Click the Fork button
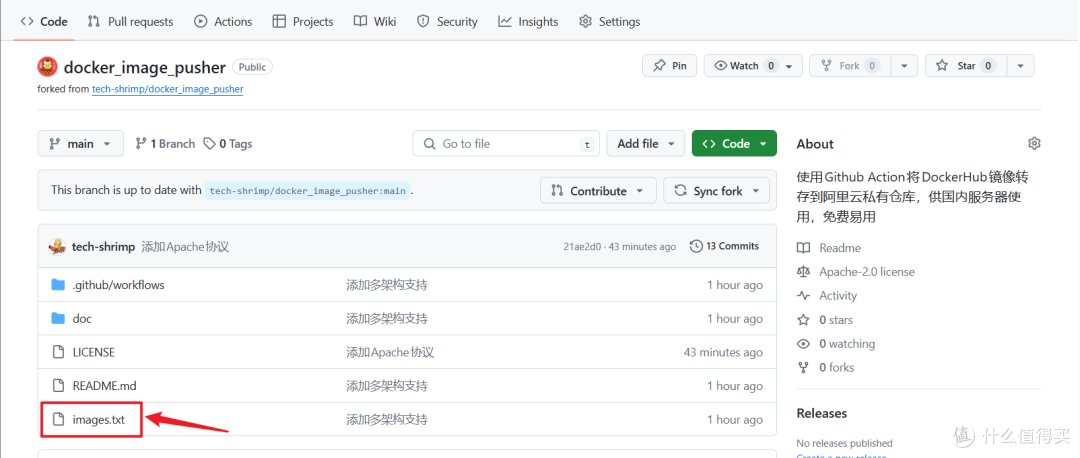The image size is (1080, 458). (849, 65)
